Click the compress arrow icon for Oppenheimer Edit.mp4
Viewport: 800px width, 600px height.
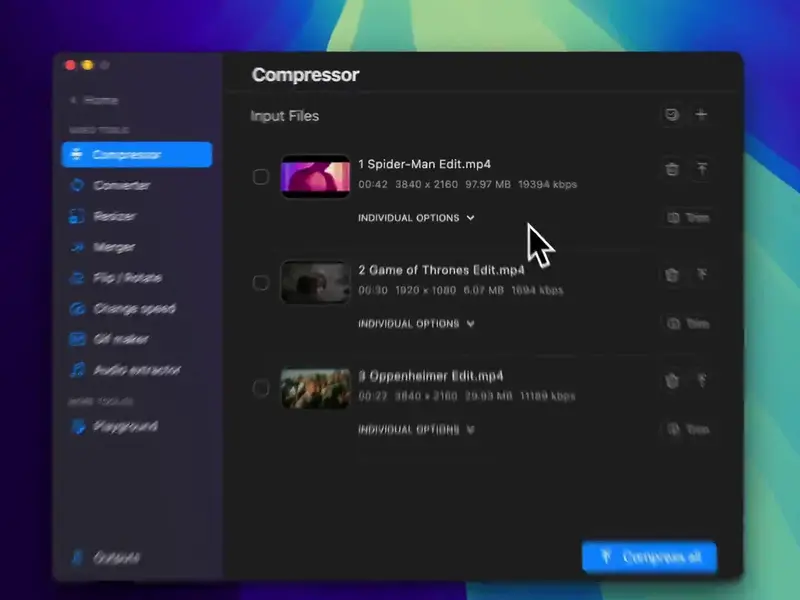(x=702, y=381)
